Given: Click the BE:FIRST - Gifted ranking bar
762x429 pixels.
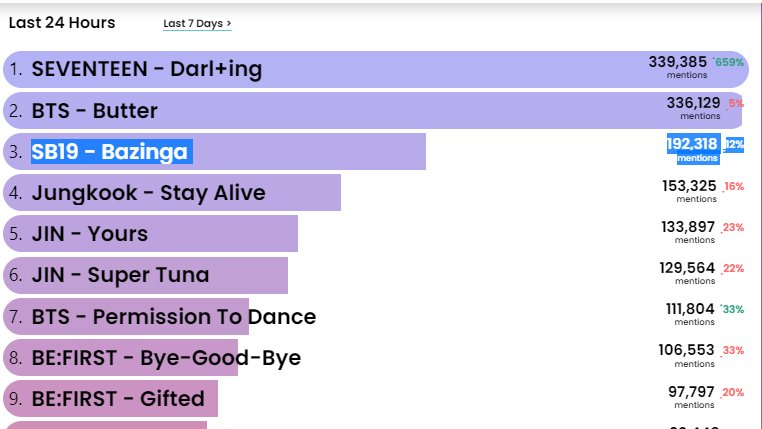Looking at the screenshot, I should tap(110, 399).
